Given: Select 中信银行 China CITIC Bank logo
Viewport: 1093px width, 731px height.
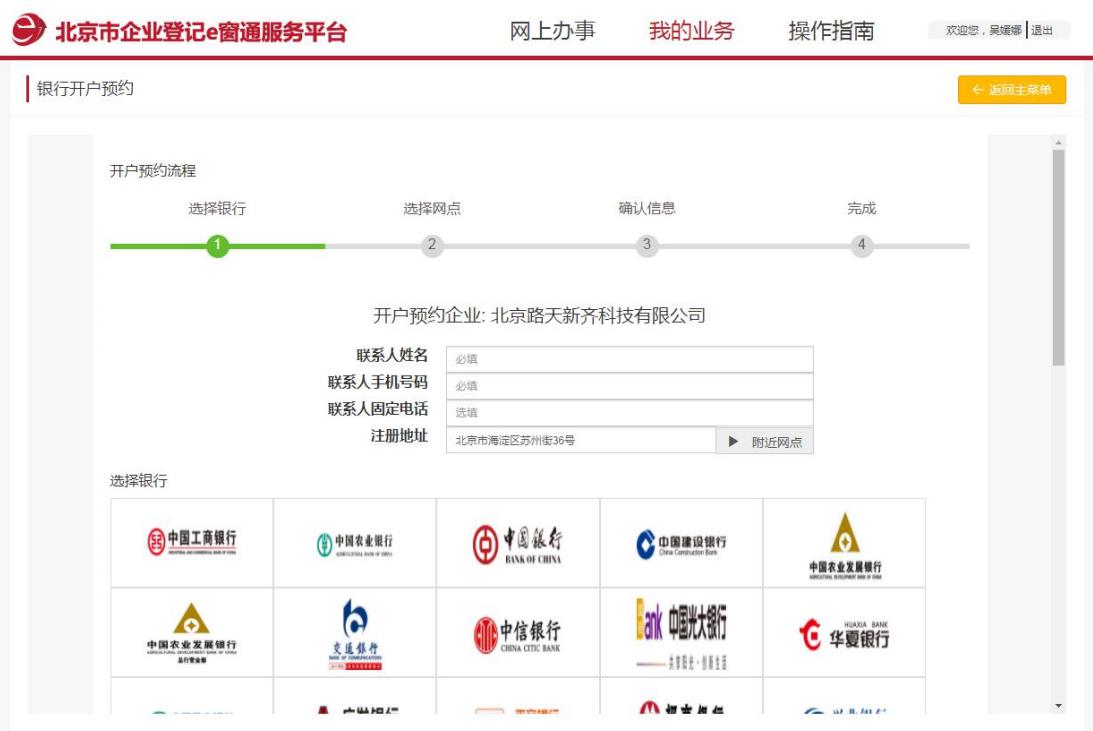Looking at the screenshot, I should point(517,633).
